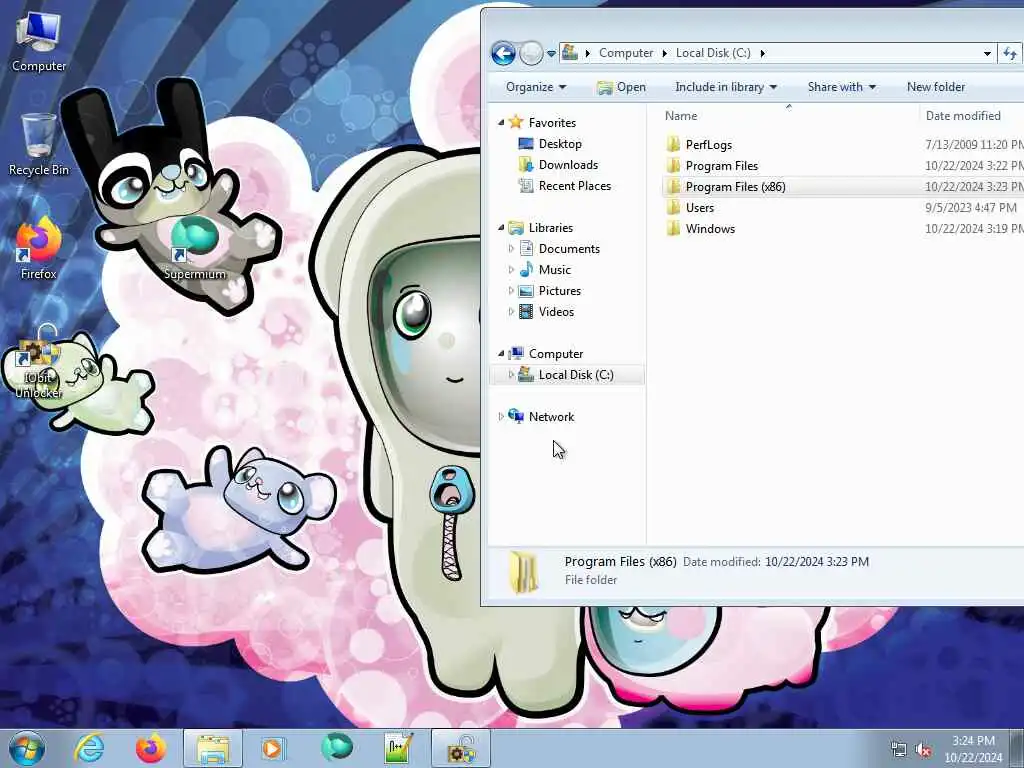Open Notepad++ from the taskbar
Screen dimensions: 1024x768
[398, 748]
